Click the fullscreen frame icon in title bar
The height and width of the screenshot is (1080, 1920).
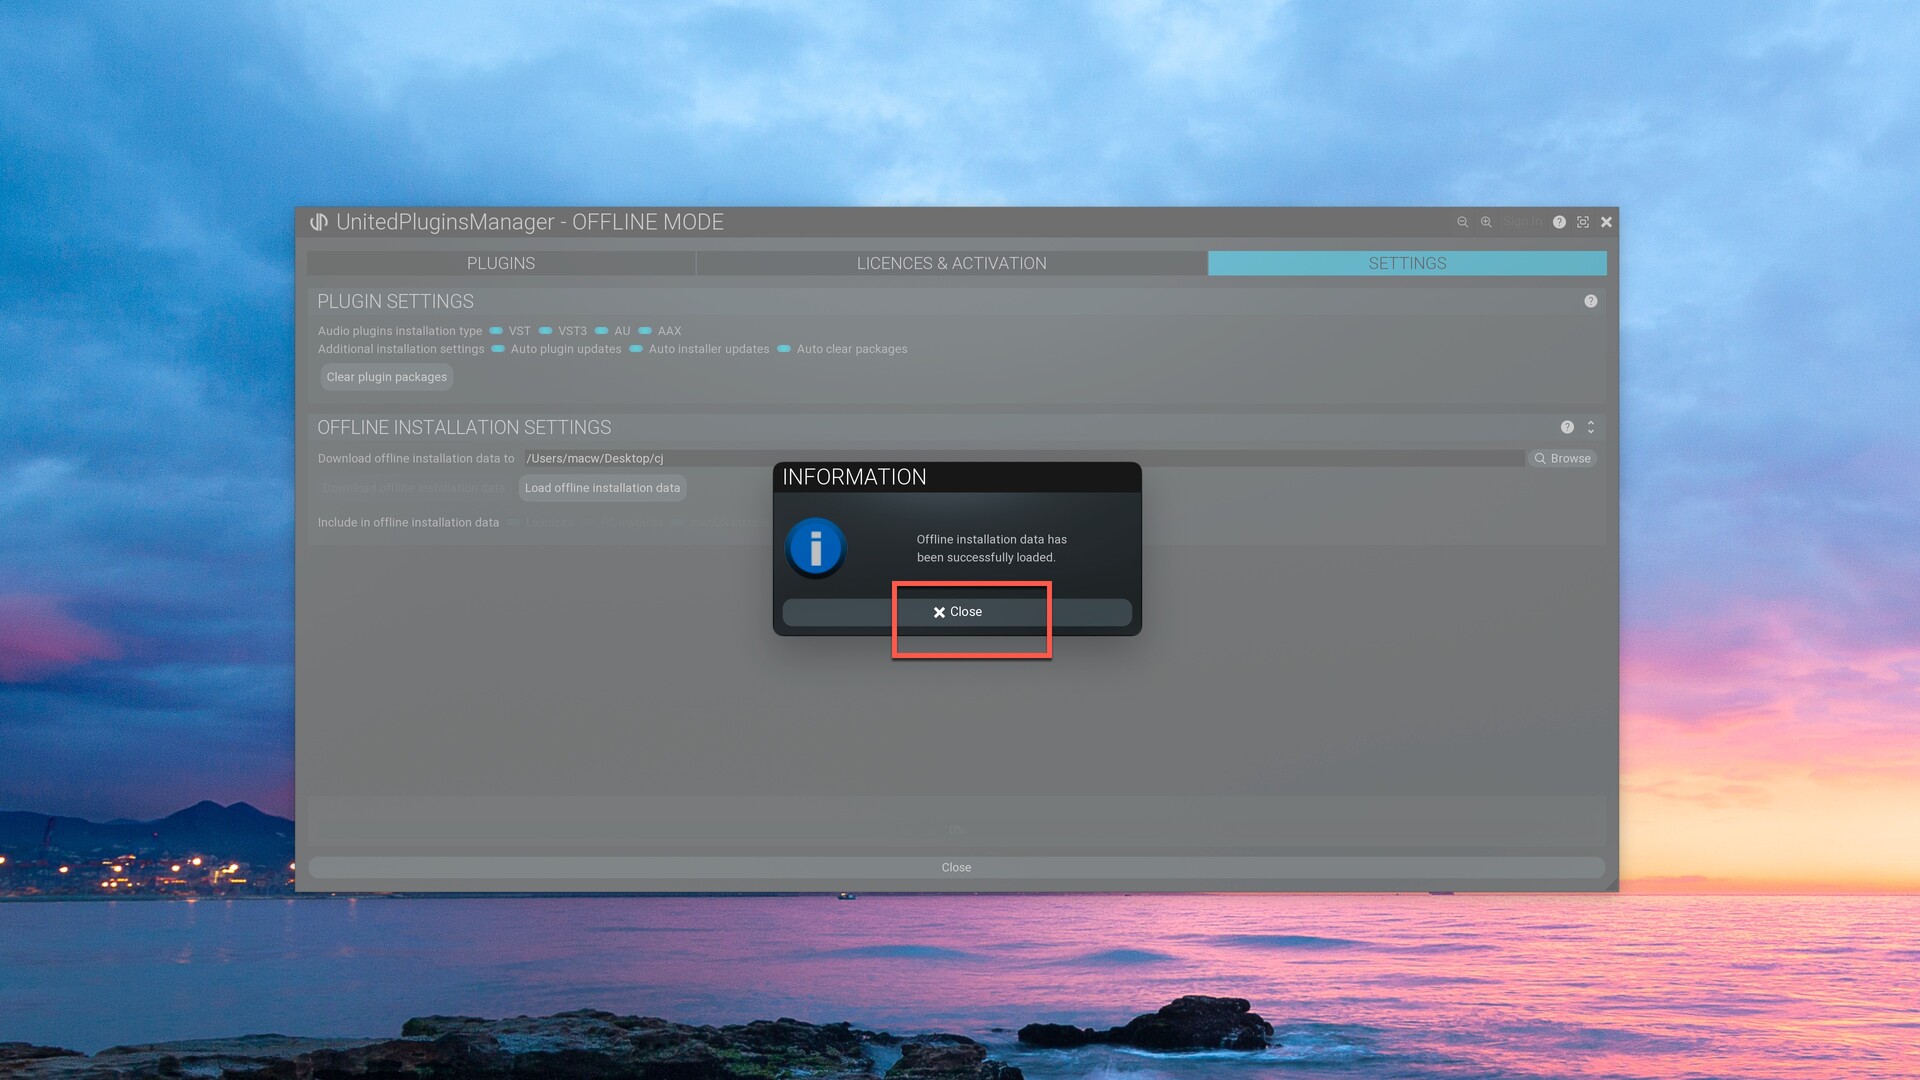1583,222
